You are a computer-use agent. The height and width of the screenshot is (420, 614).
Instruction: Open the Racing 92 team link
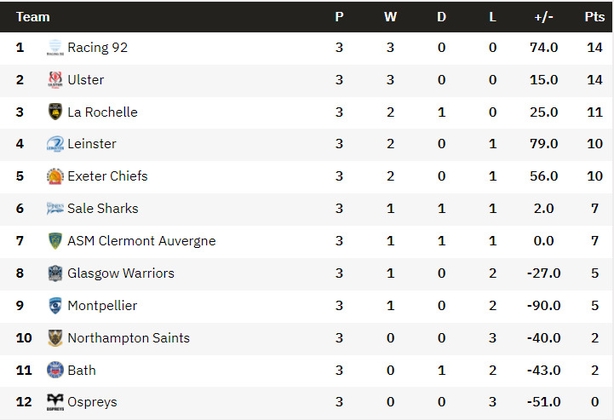tap(98, 47)
